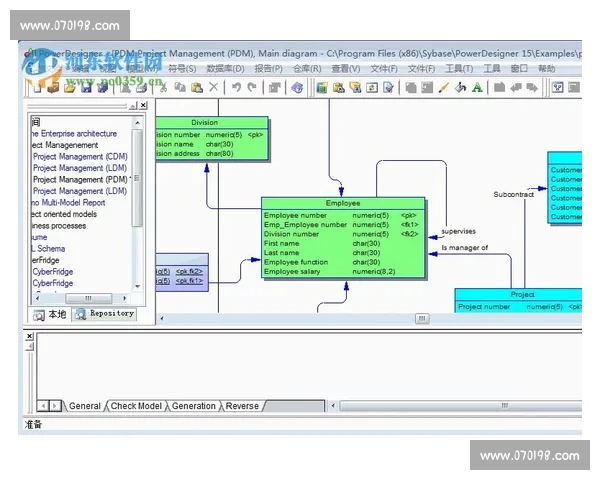Open the 报告(P) menu
Screen dimensions: 600x480
click(268, 69)
